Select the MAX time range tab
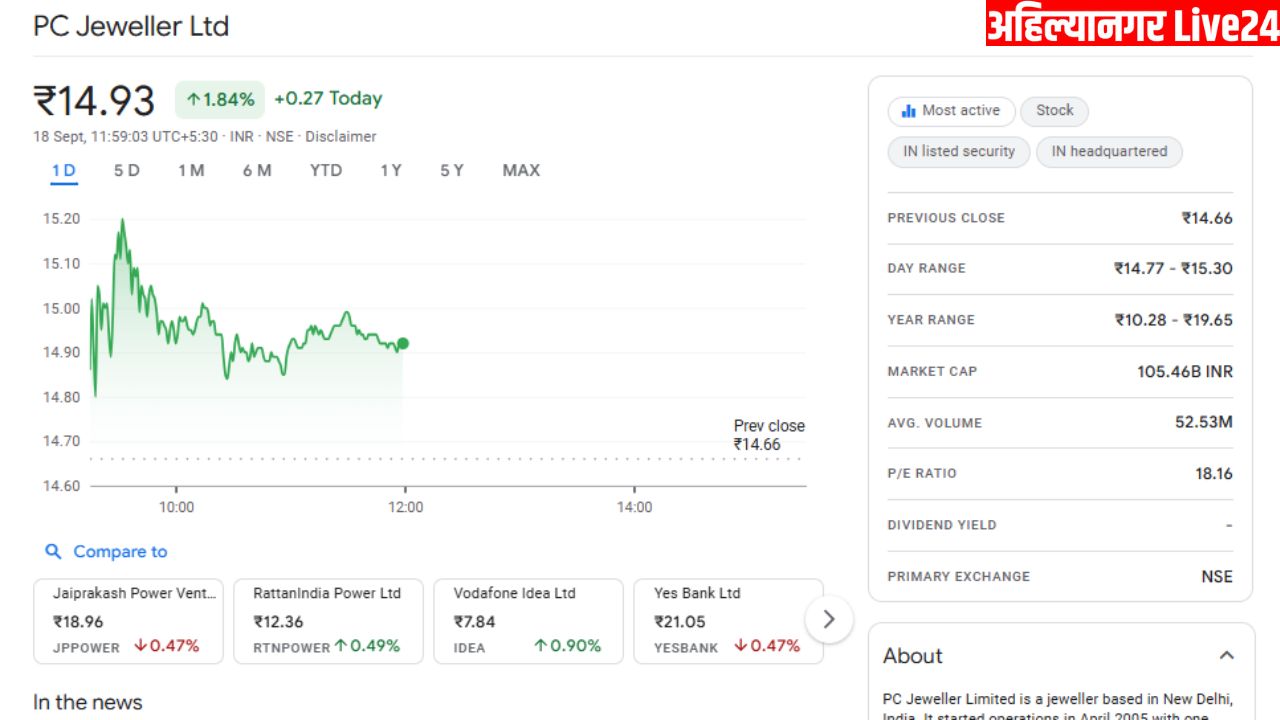 (x=521, y=171)
